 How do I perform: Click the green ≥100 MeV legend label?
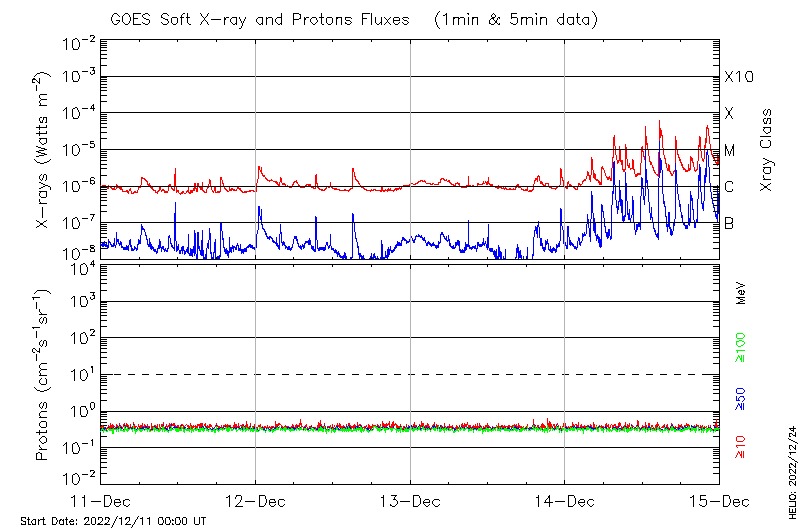[x=741, y=350]
